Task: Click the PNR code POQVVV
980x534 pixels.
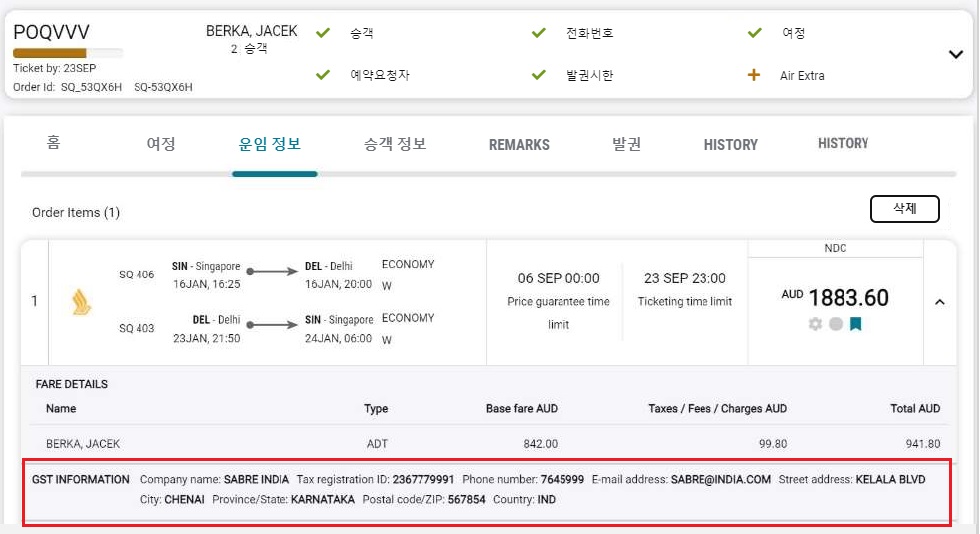Action: [51, 32]
